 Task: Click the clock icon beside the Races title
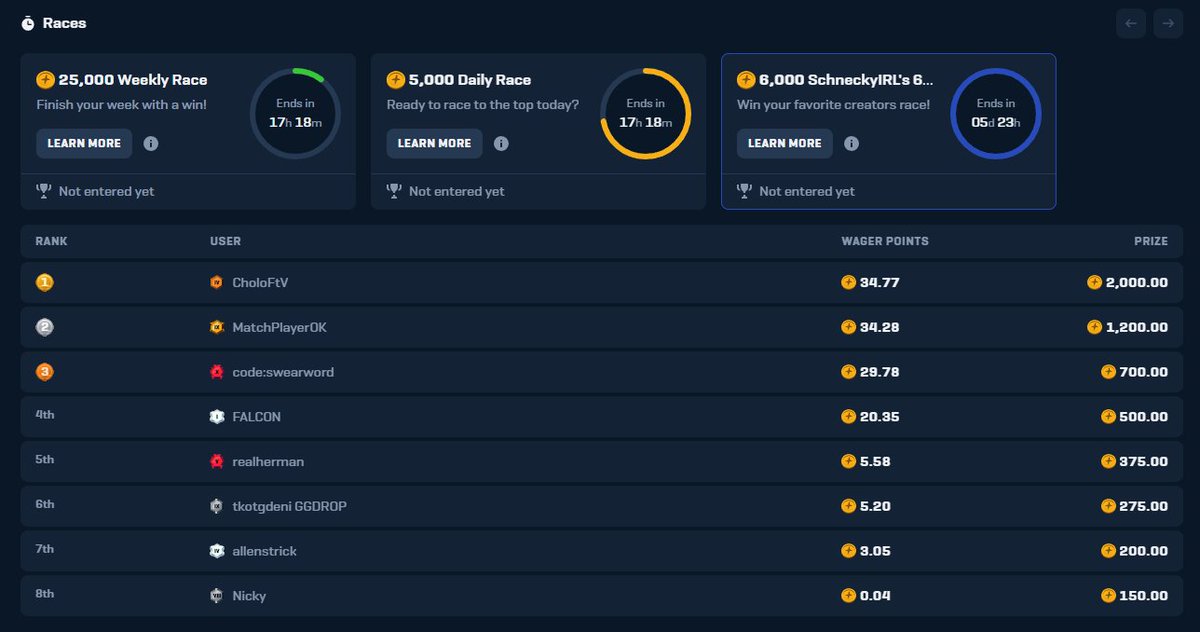pyautogui.click(x=29, y=22)
